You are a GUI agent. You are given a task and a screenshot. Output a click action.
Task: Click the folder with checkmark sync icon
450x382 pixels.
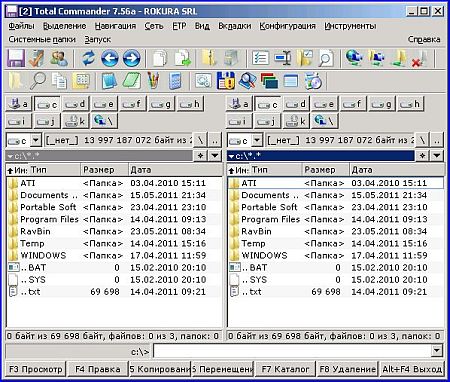click(304, 59)
